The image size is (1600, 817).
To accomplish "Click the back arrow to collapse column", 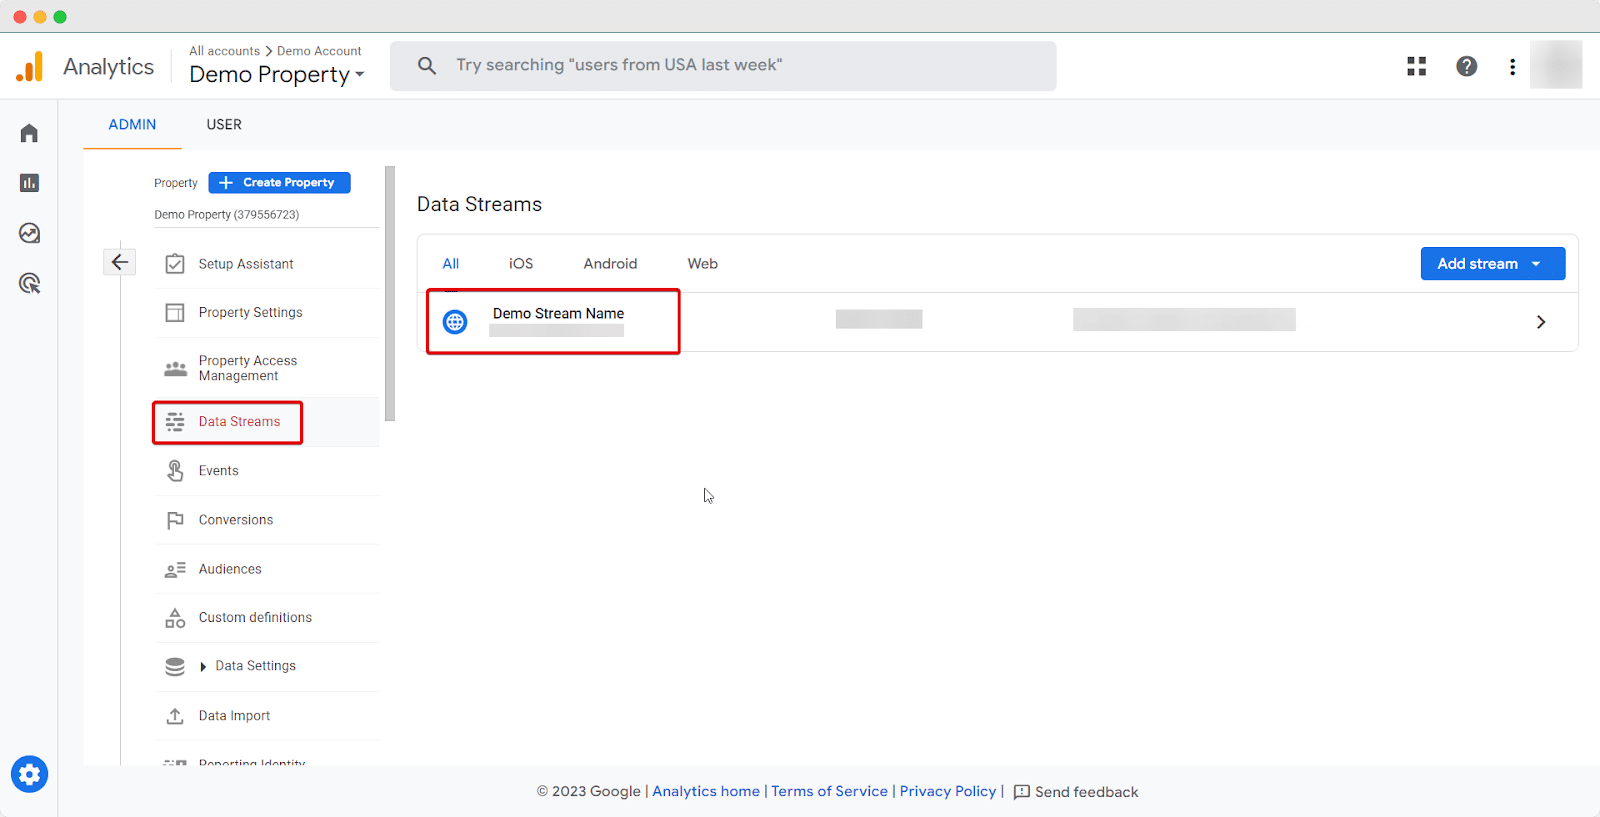I will pyautogui.click(x=119, y=262).
